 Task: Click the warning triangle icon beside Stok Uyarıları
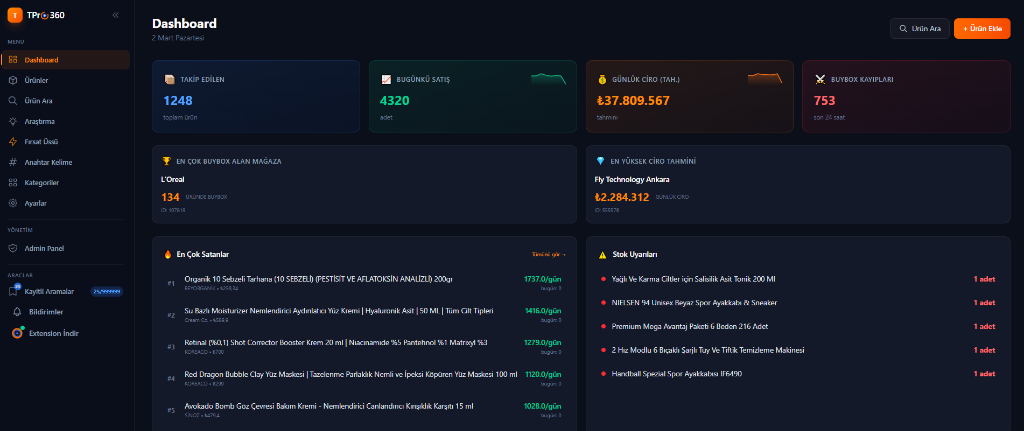click(602, 254)
